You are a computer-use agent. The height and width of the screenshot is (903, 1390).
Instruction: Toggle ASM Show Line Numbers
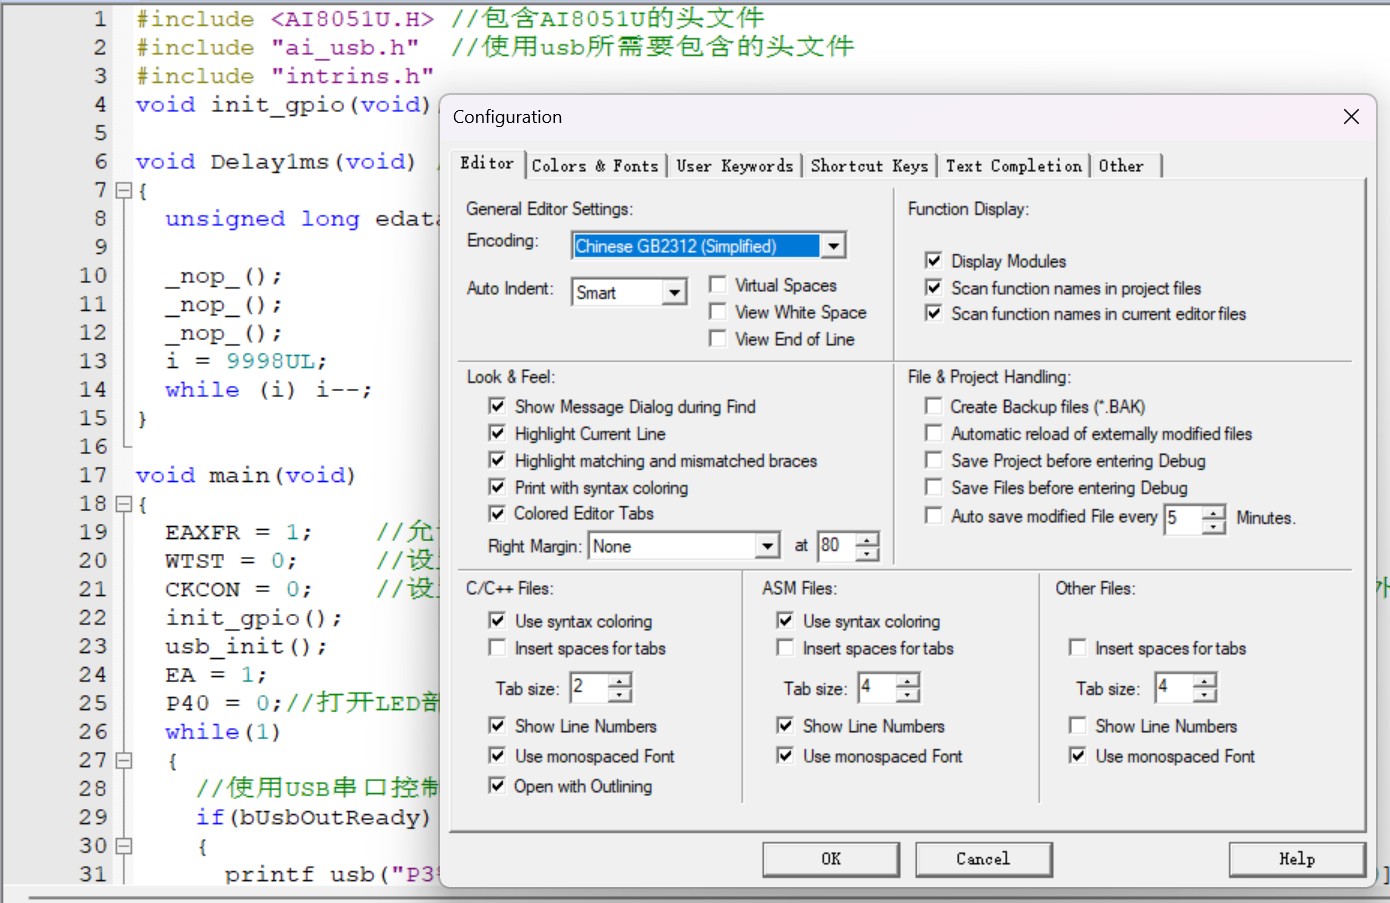[785, 726]
